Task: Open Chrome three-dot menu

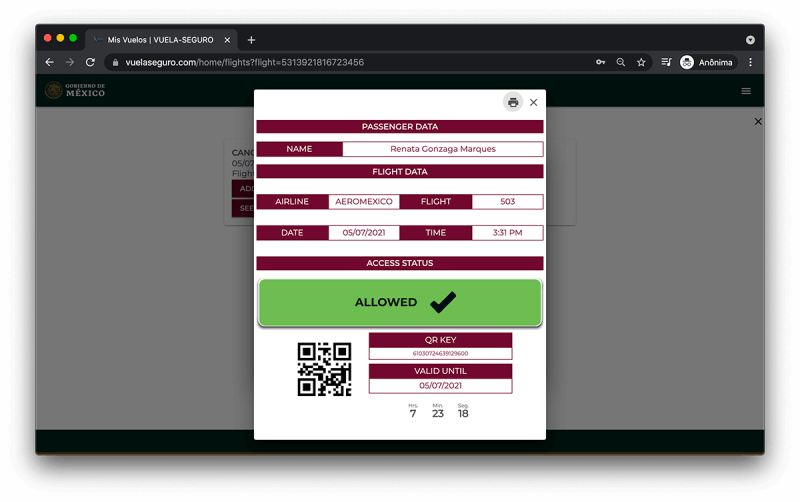Action: pyautogui.click(x=750, y=62)
